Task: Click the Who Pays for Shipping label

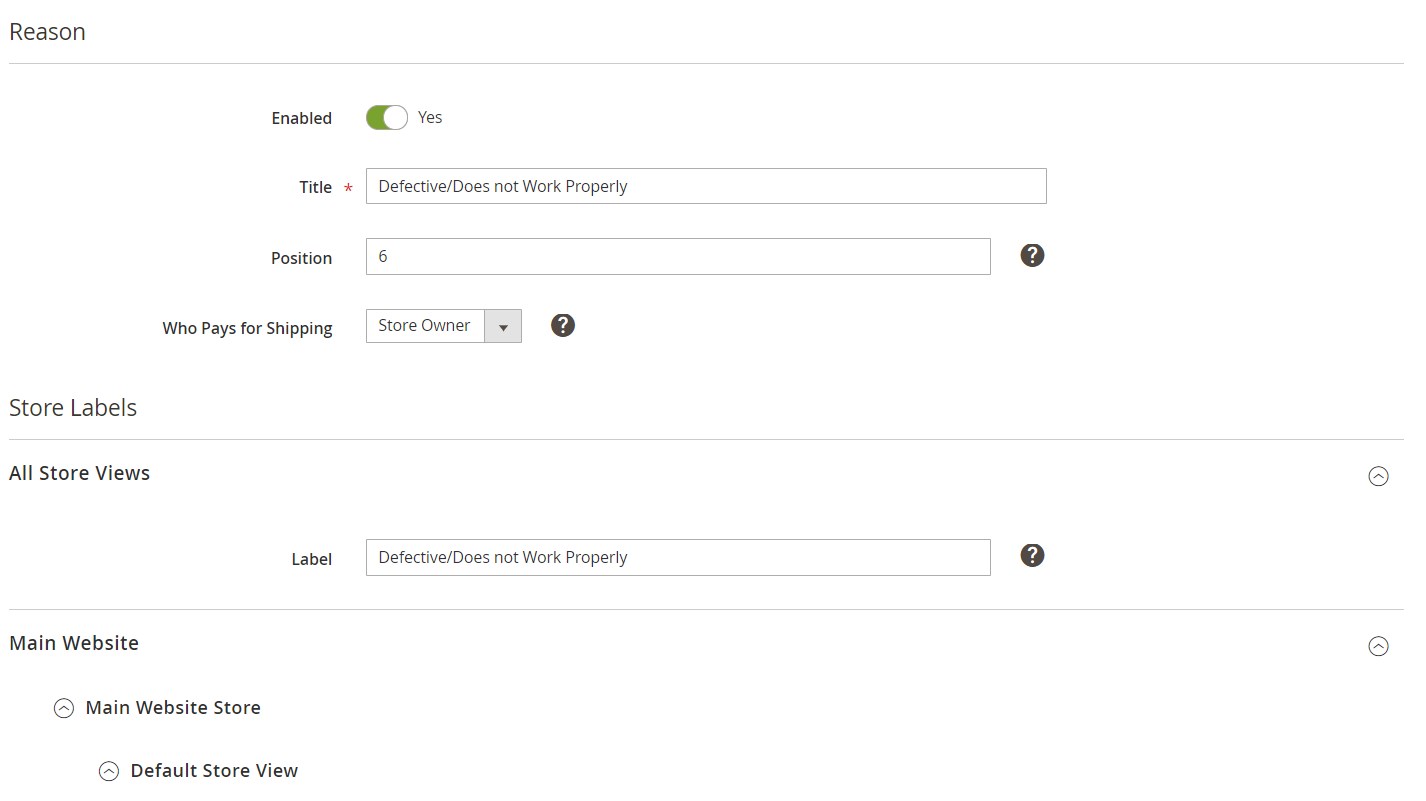Action: (247, 328)
